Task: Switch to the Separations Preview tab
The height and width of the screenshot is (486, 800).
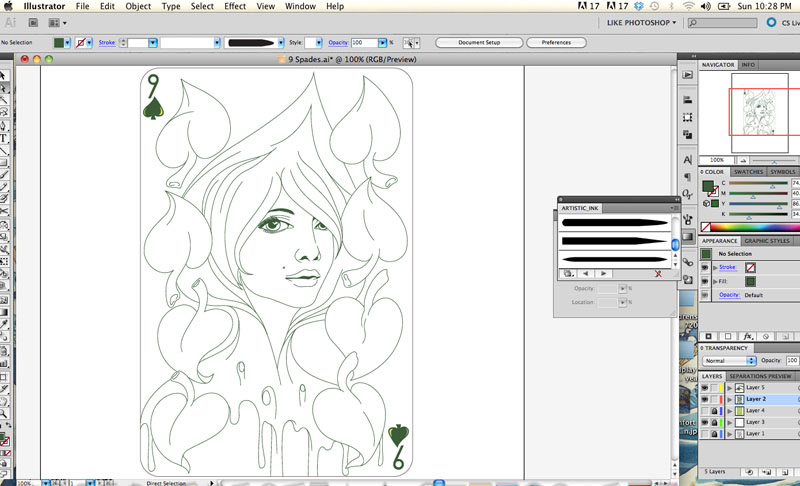Action: pyautogui.click(x=760, y=376)
